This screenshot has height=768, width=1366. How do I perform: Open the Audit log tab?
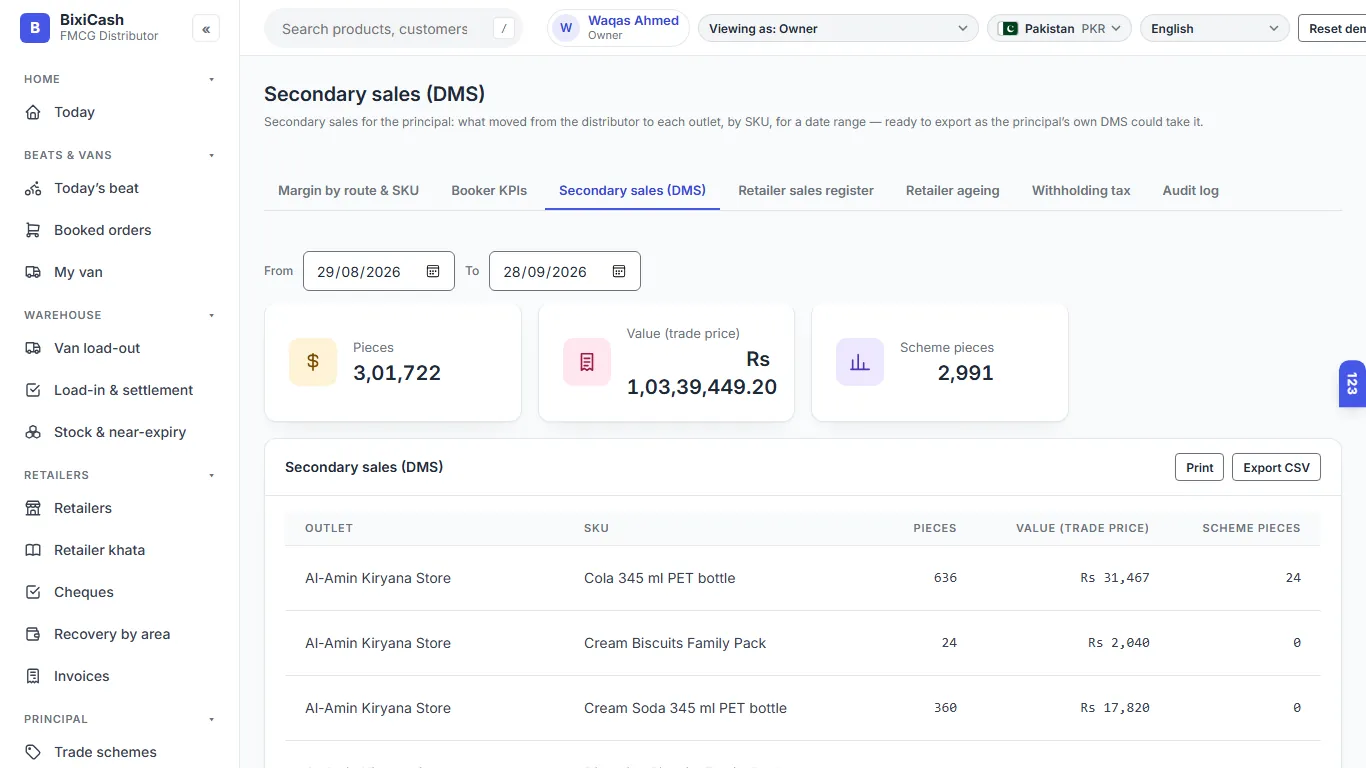1190,190
